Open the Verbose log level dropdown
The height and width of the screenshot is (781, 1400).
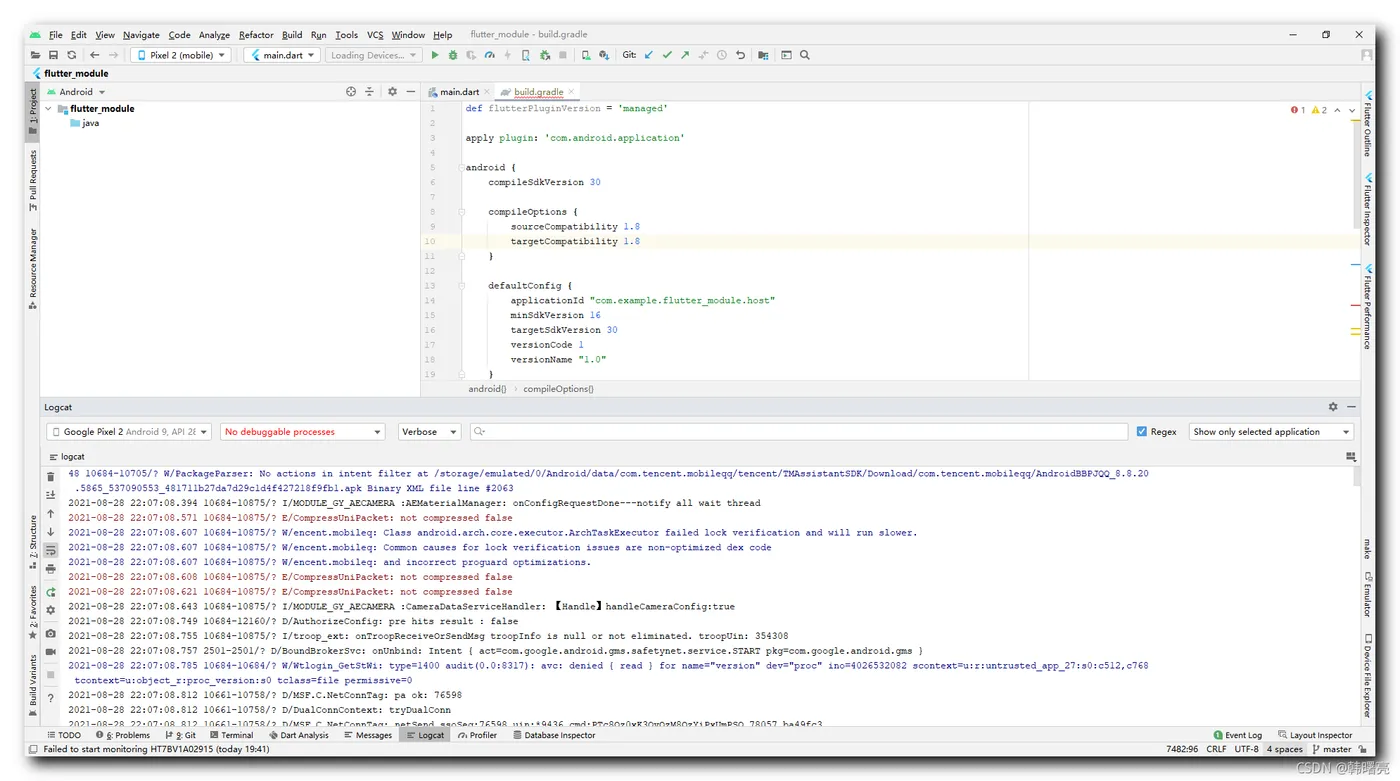click(x=428, y=432)
